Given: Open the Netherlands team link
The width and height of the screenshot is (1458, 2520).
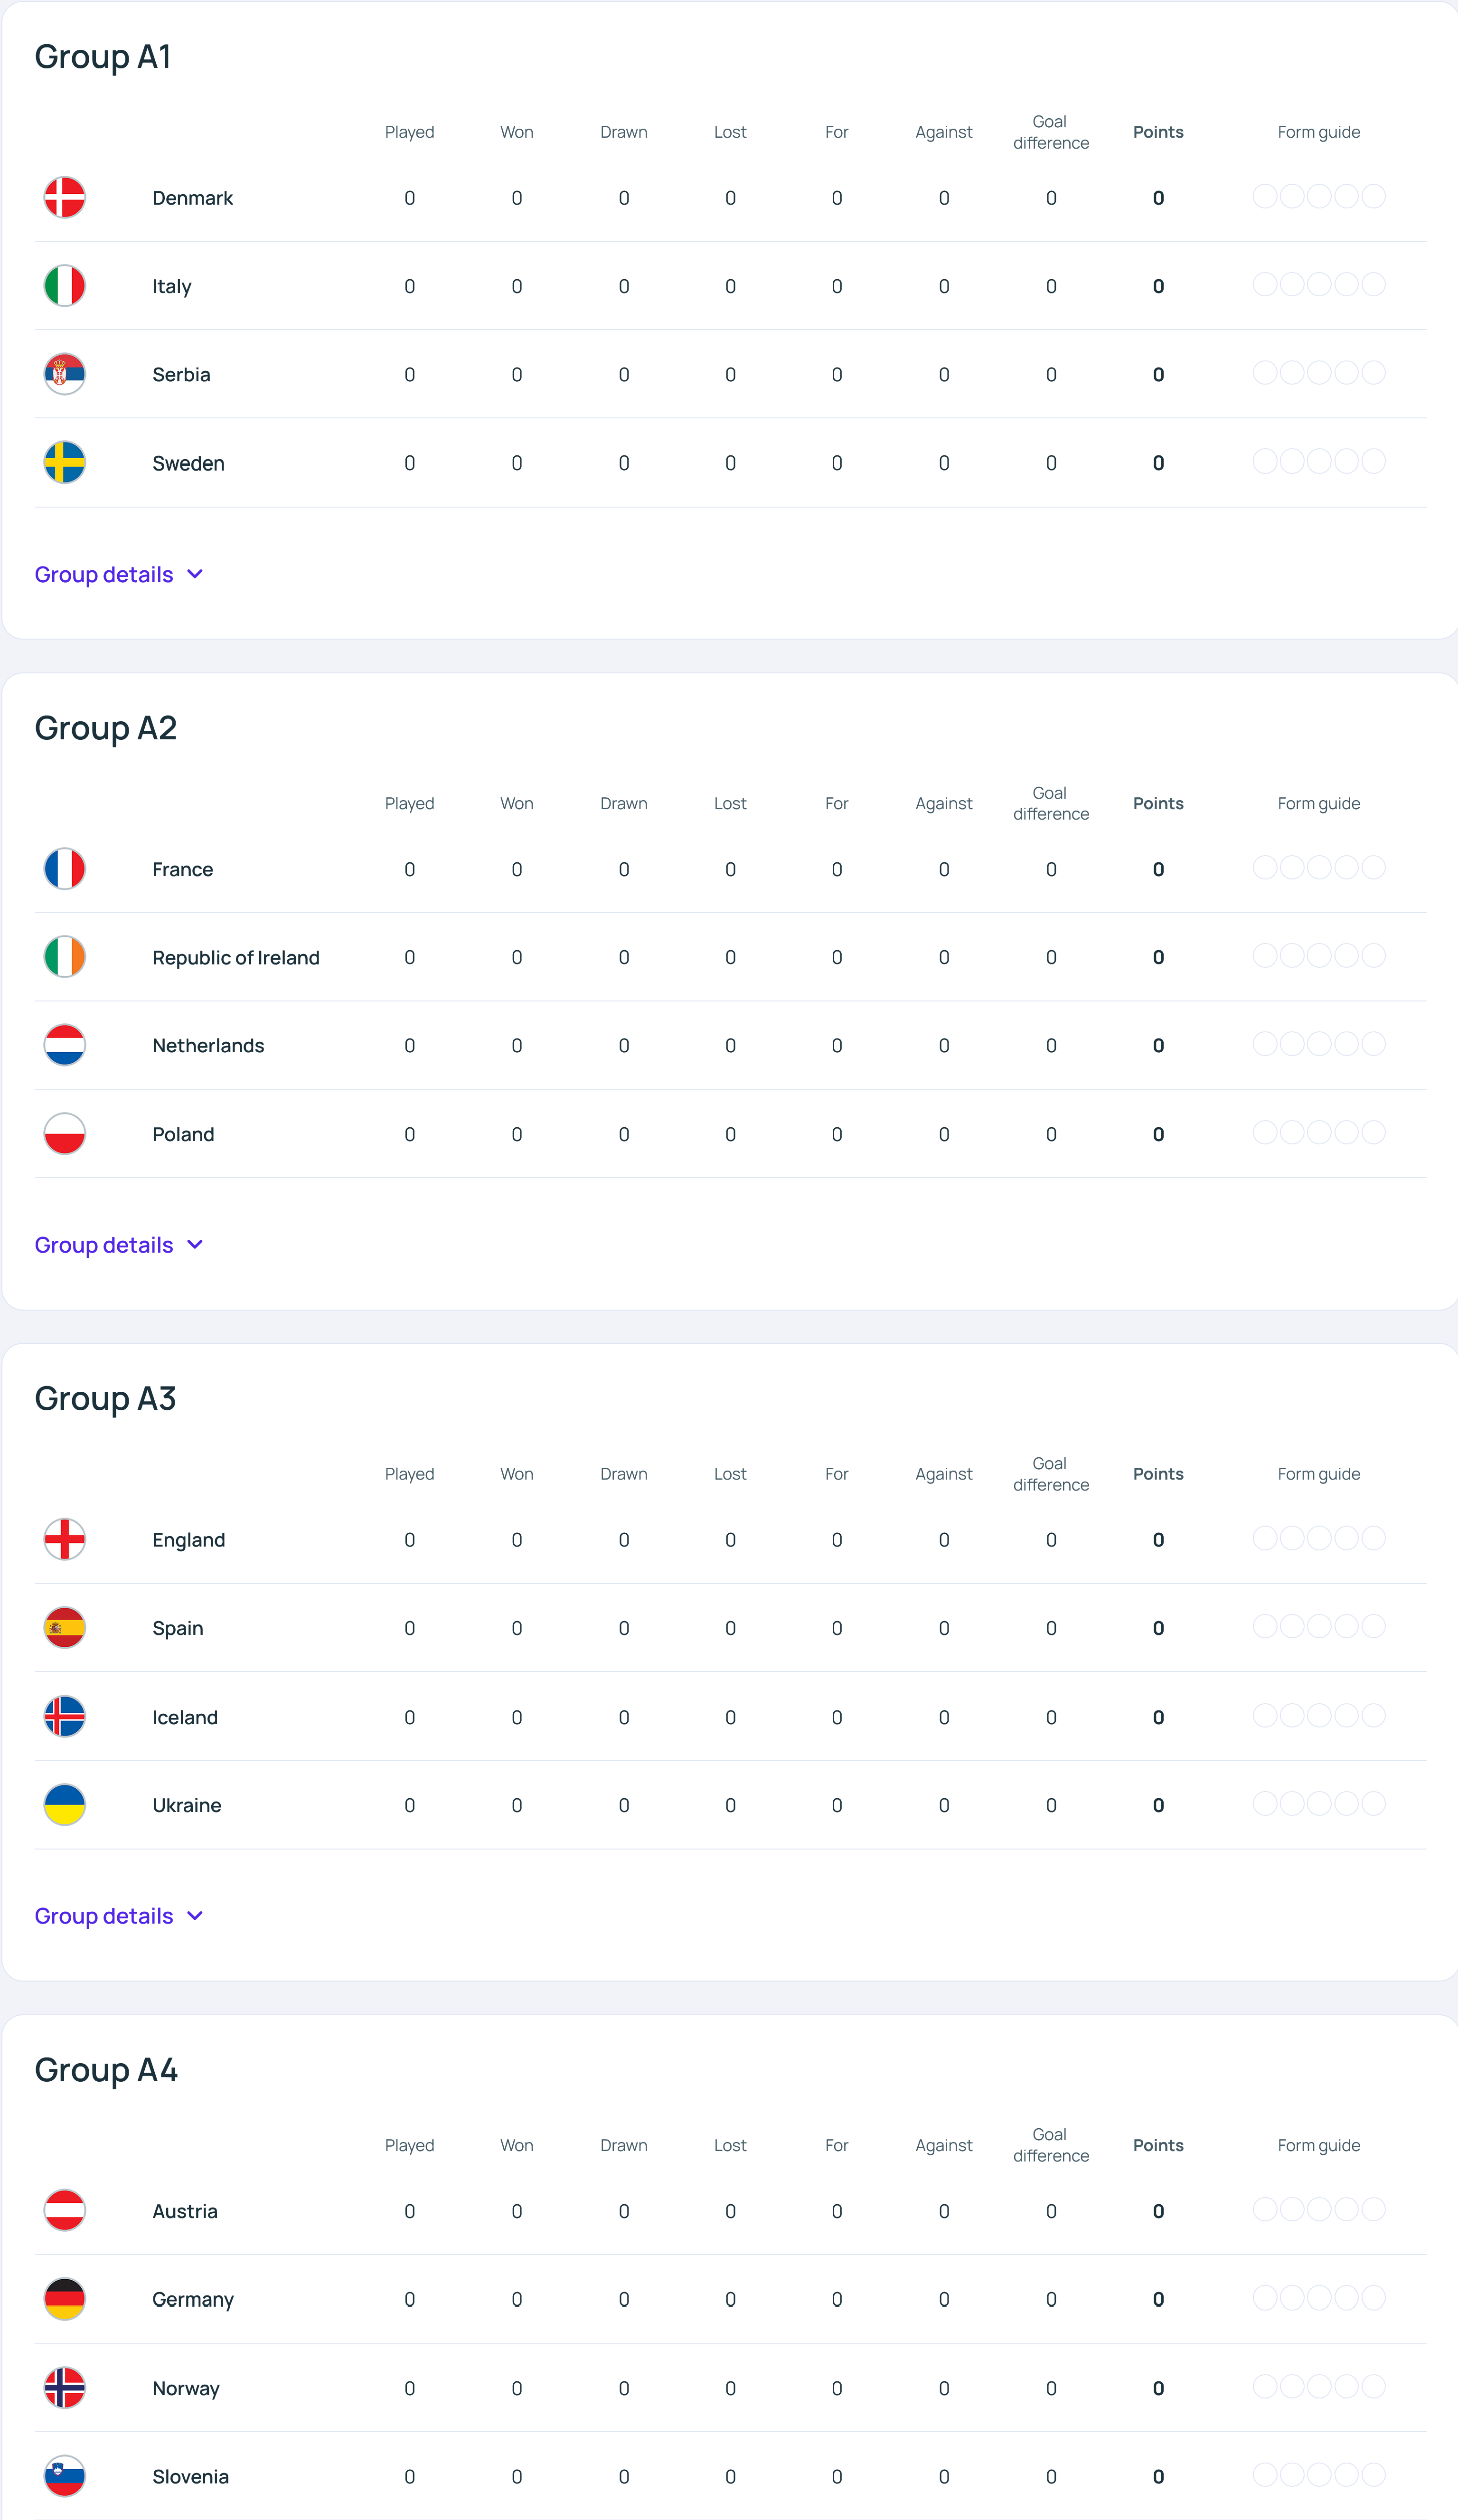Looking at the screenshot, I should pyautogui.click(x=208, y=1046).
